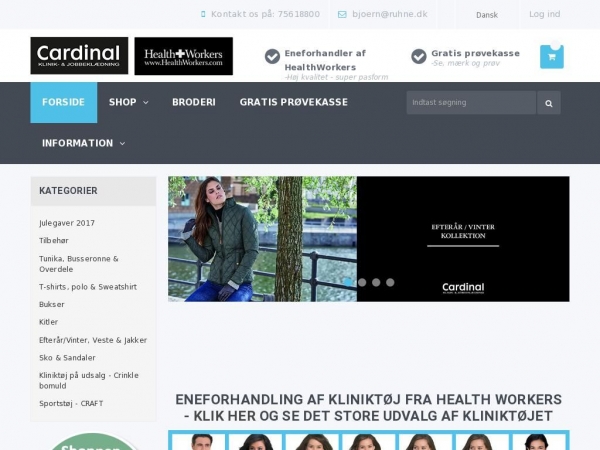Viewport: 600px width, 450px height.
Task: Open category Tunika, Busseronne & Overdele
Action: [x=79, y=264]
